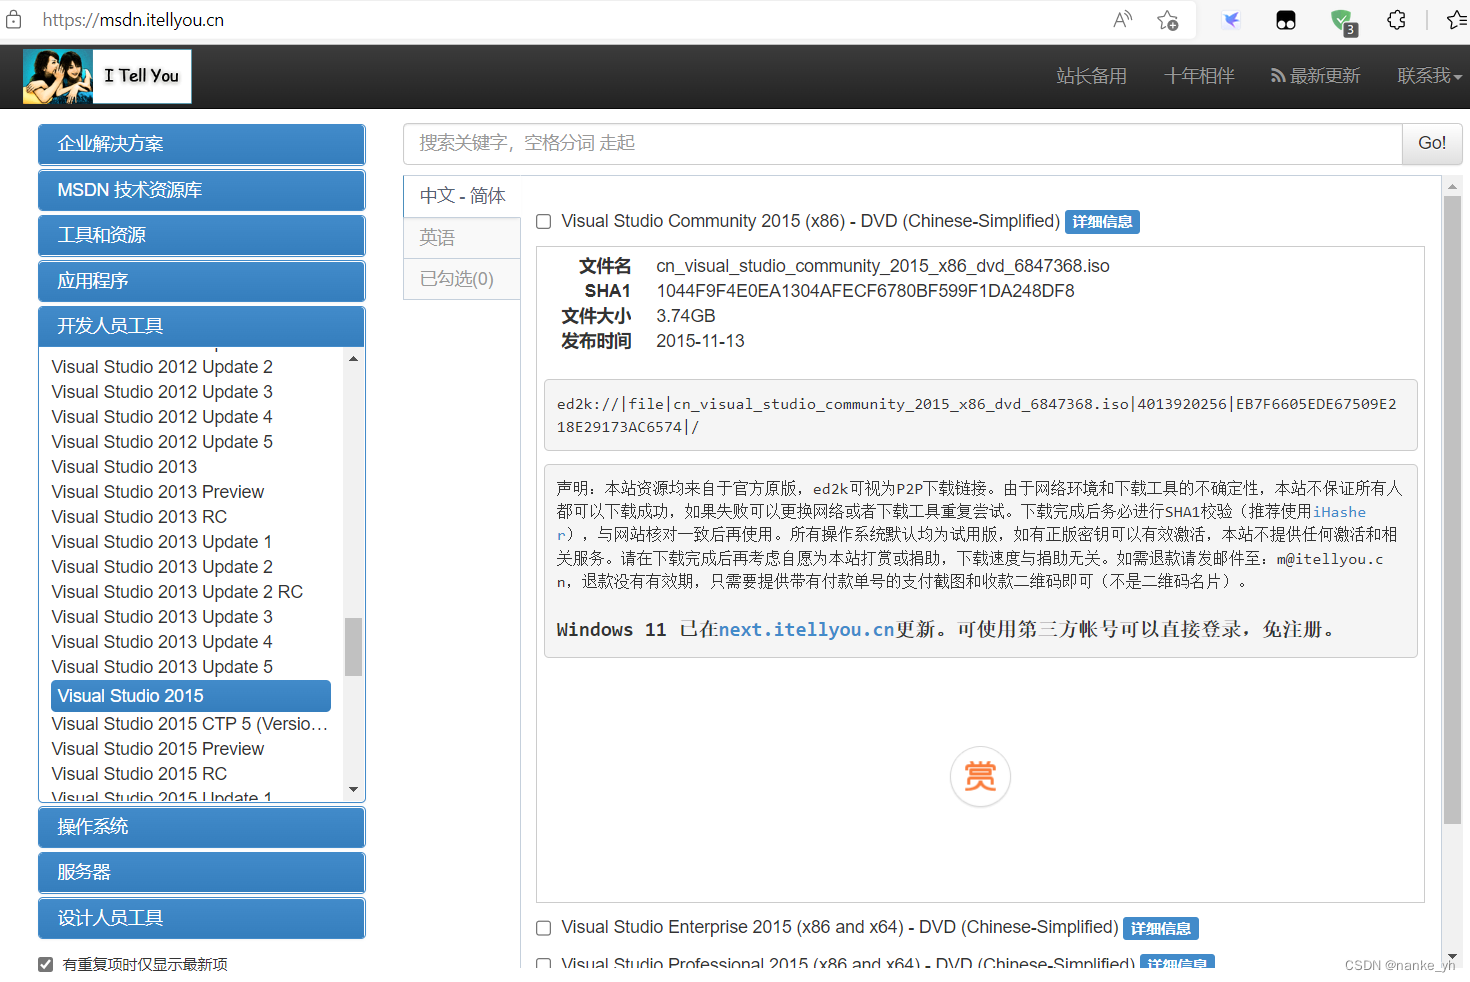The width and height of the screenshot is (1470, 982).
Task: Expand the 联系我 dropdown menu
Action: 1429,76
